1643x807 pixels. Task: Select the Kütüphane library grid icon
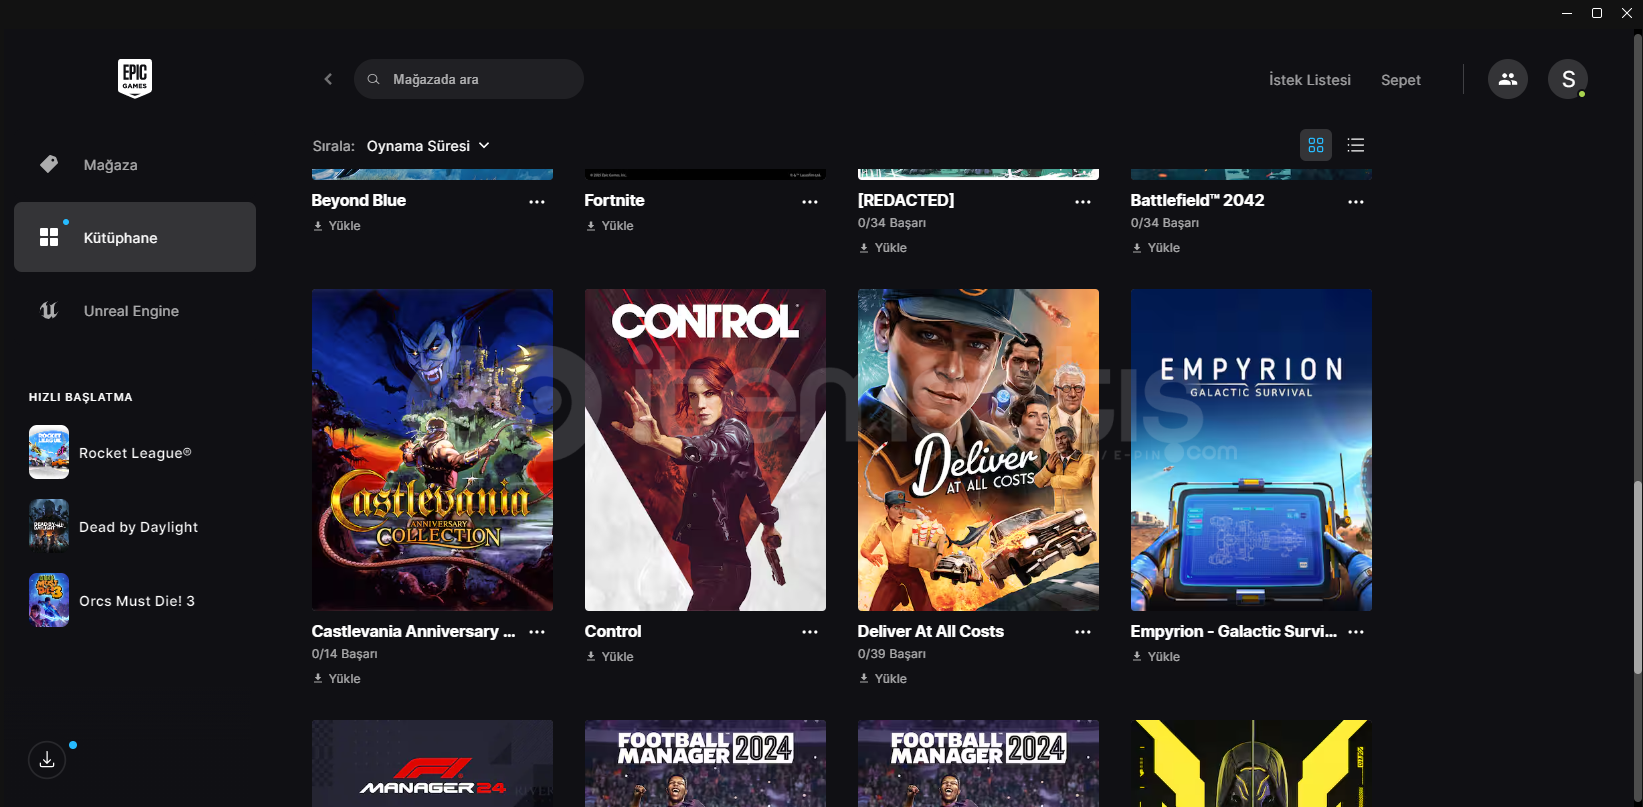pyautogui.click(x=49, y=237)
